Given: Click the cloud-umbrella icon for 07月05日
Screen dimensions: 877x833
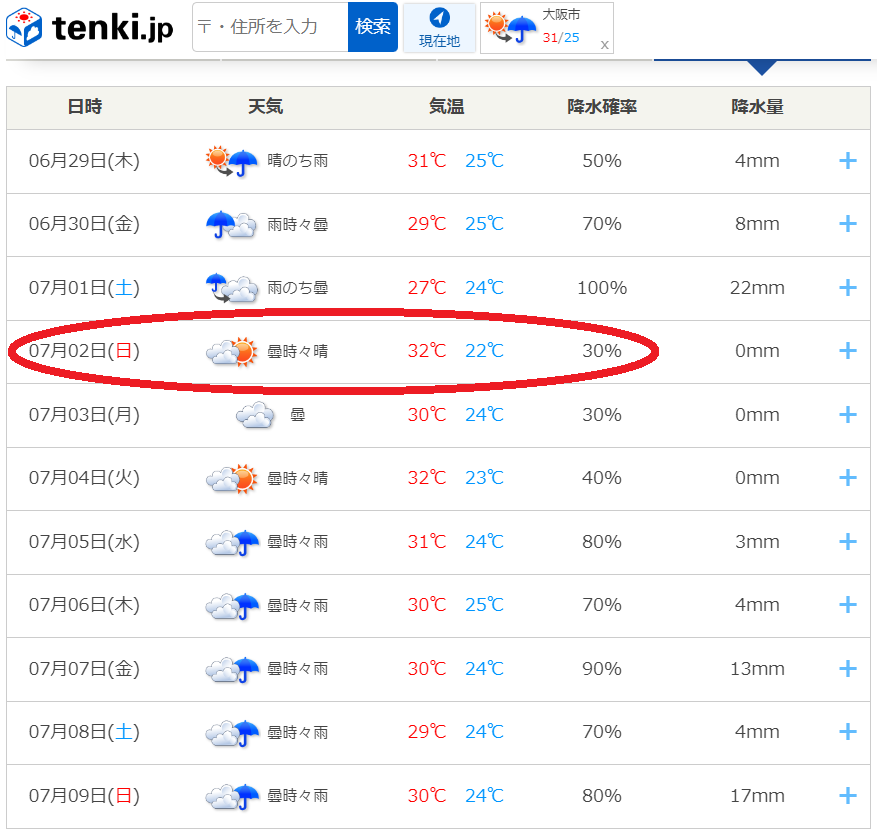Looking at the screenshot, I should tap(232, 542).
